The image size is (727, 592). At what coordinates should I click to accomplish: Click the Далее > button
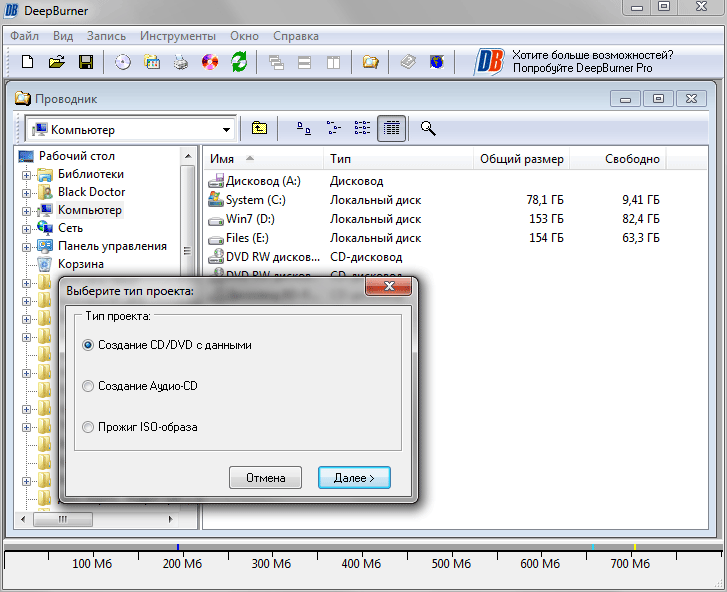coord(354,477)
